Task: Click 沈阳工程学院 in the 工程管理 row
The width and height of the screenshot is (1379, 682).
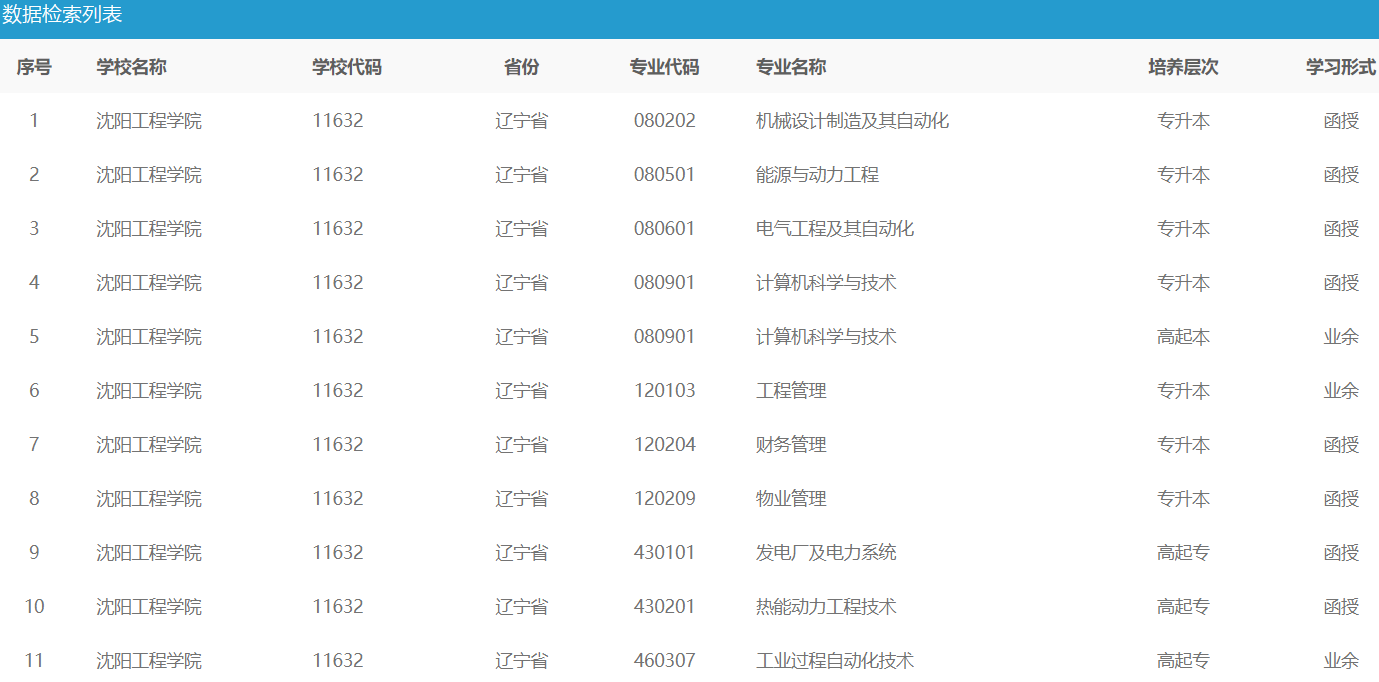Action: [x=149, y=391]
